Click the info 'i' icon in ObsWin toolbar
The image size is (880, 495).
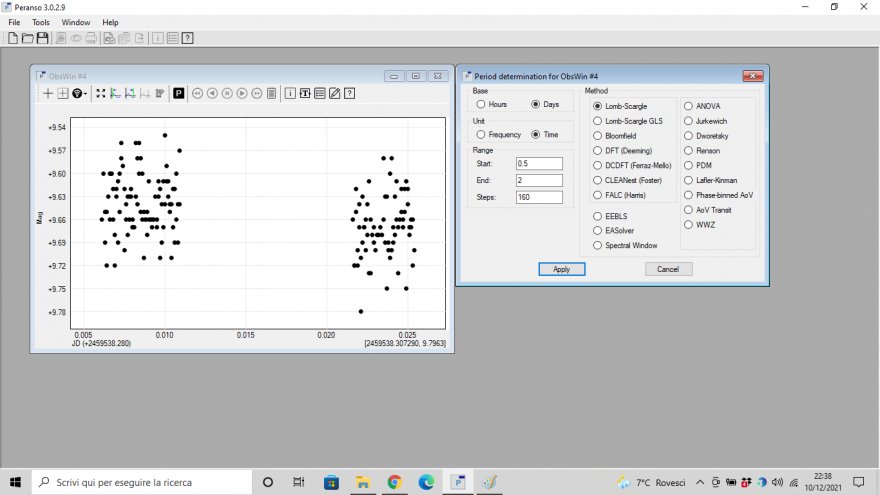tap(290, 93)
